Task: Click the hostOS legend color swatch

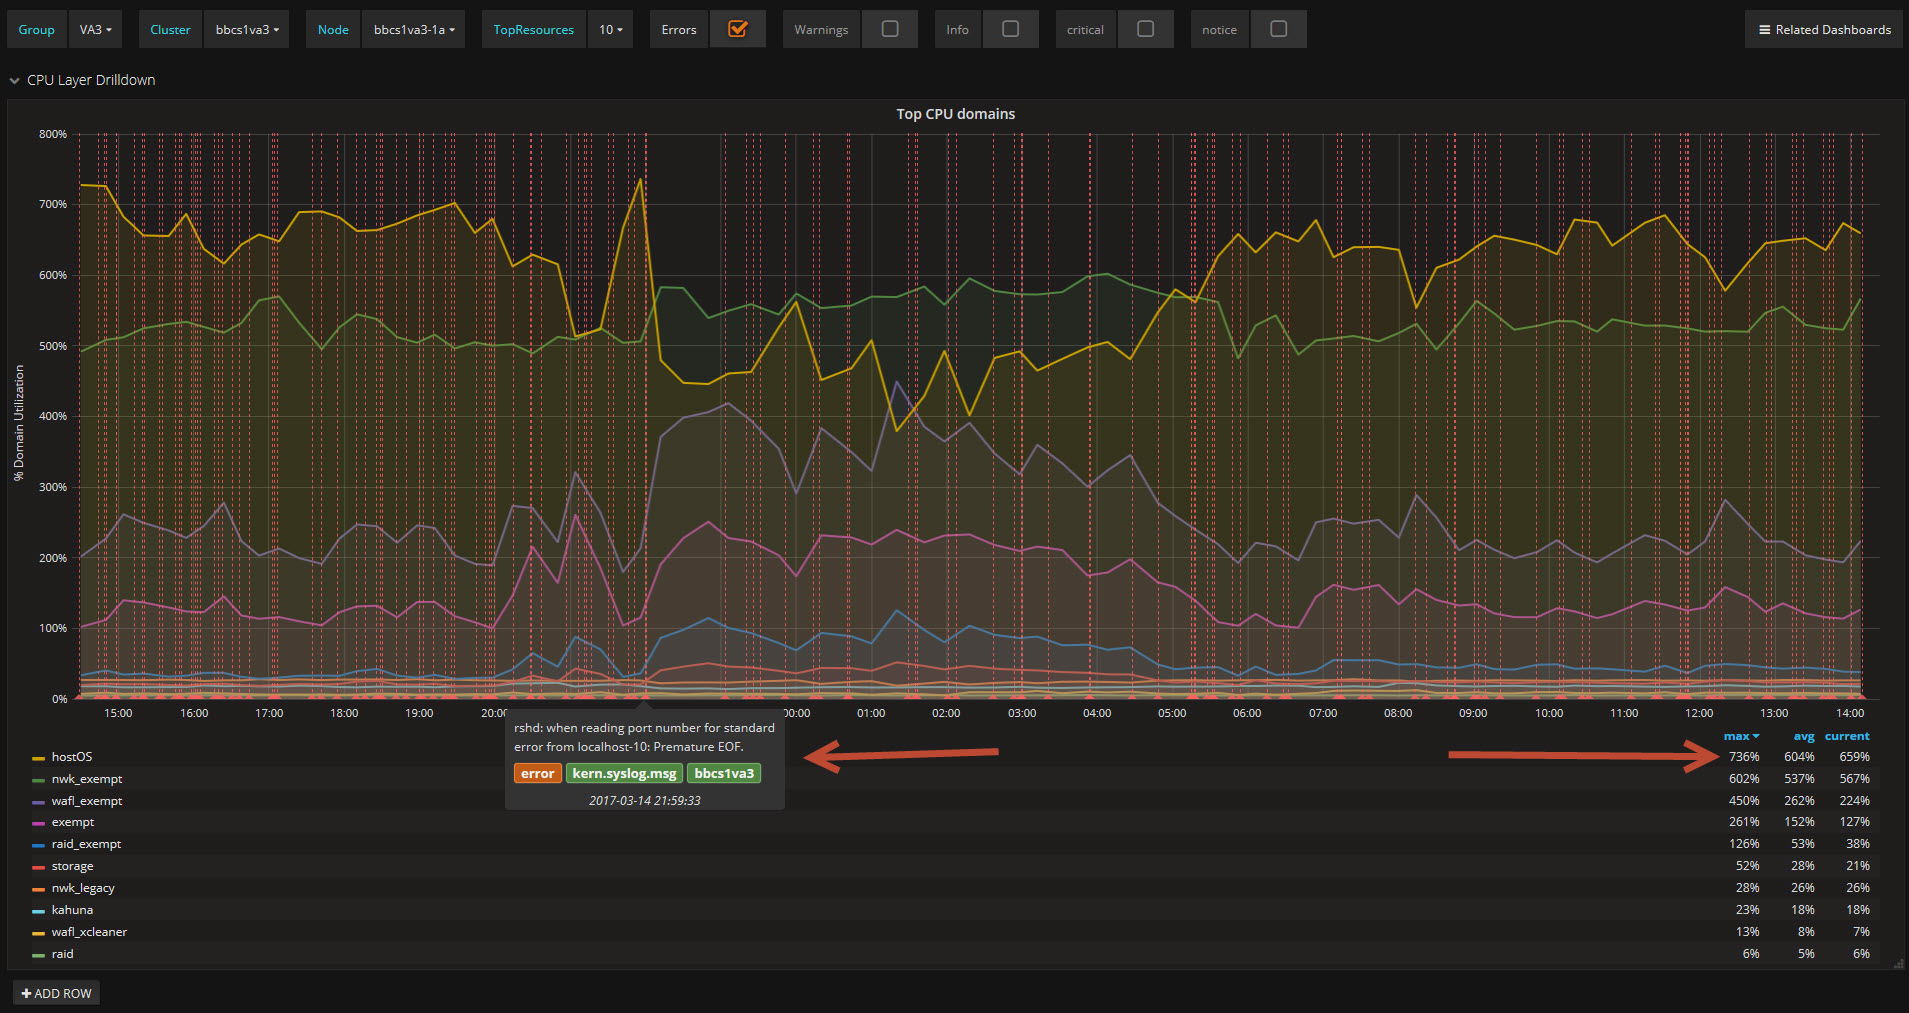Action: tap(38, 758)
